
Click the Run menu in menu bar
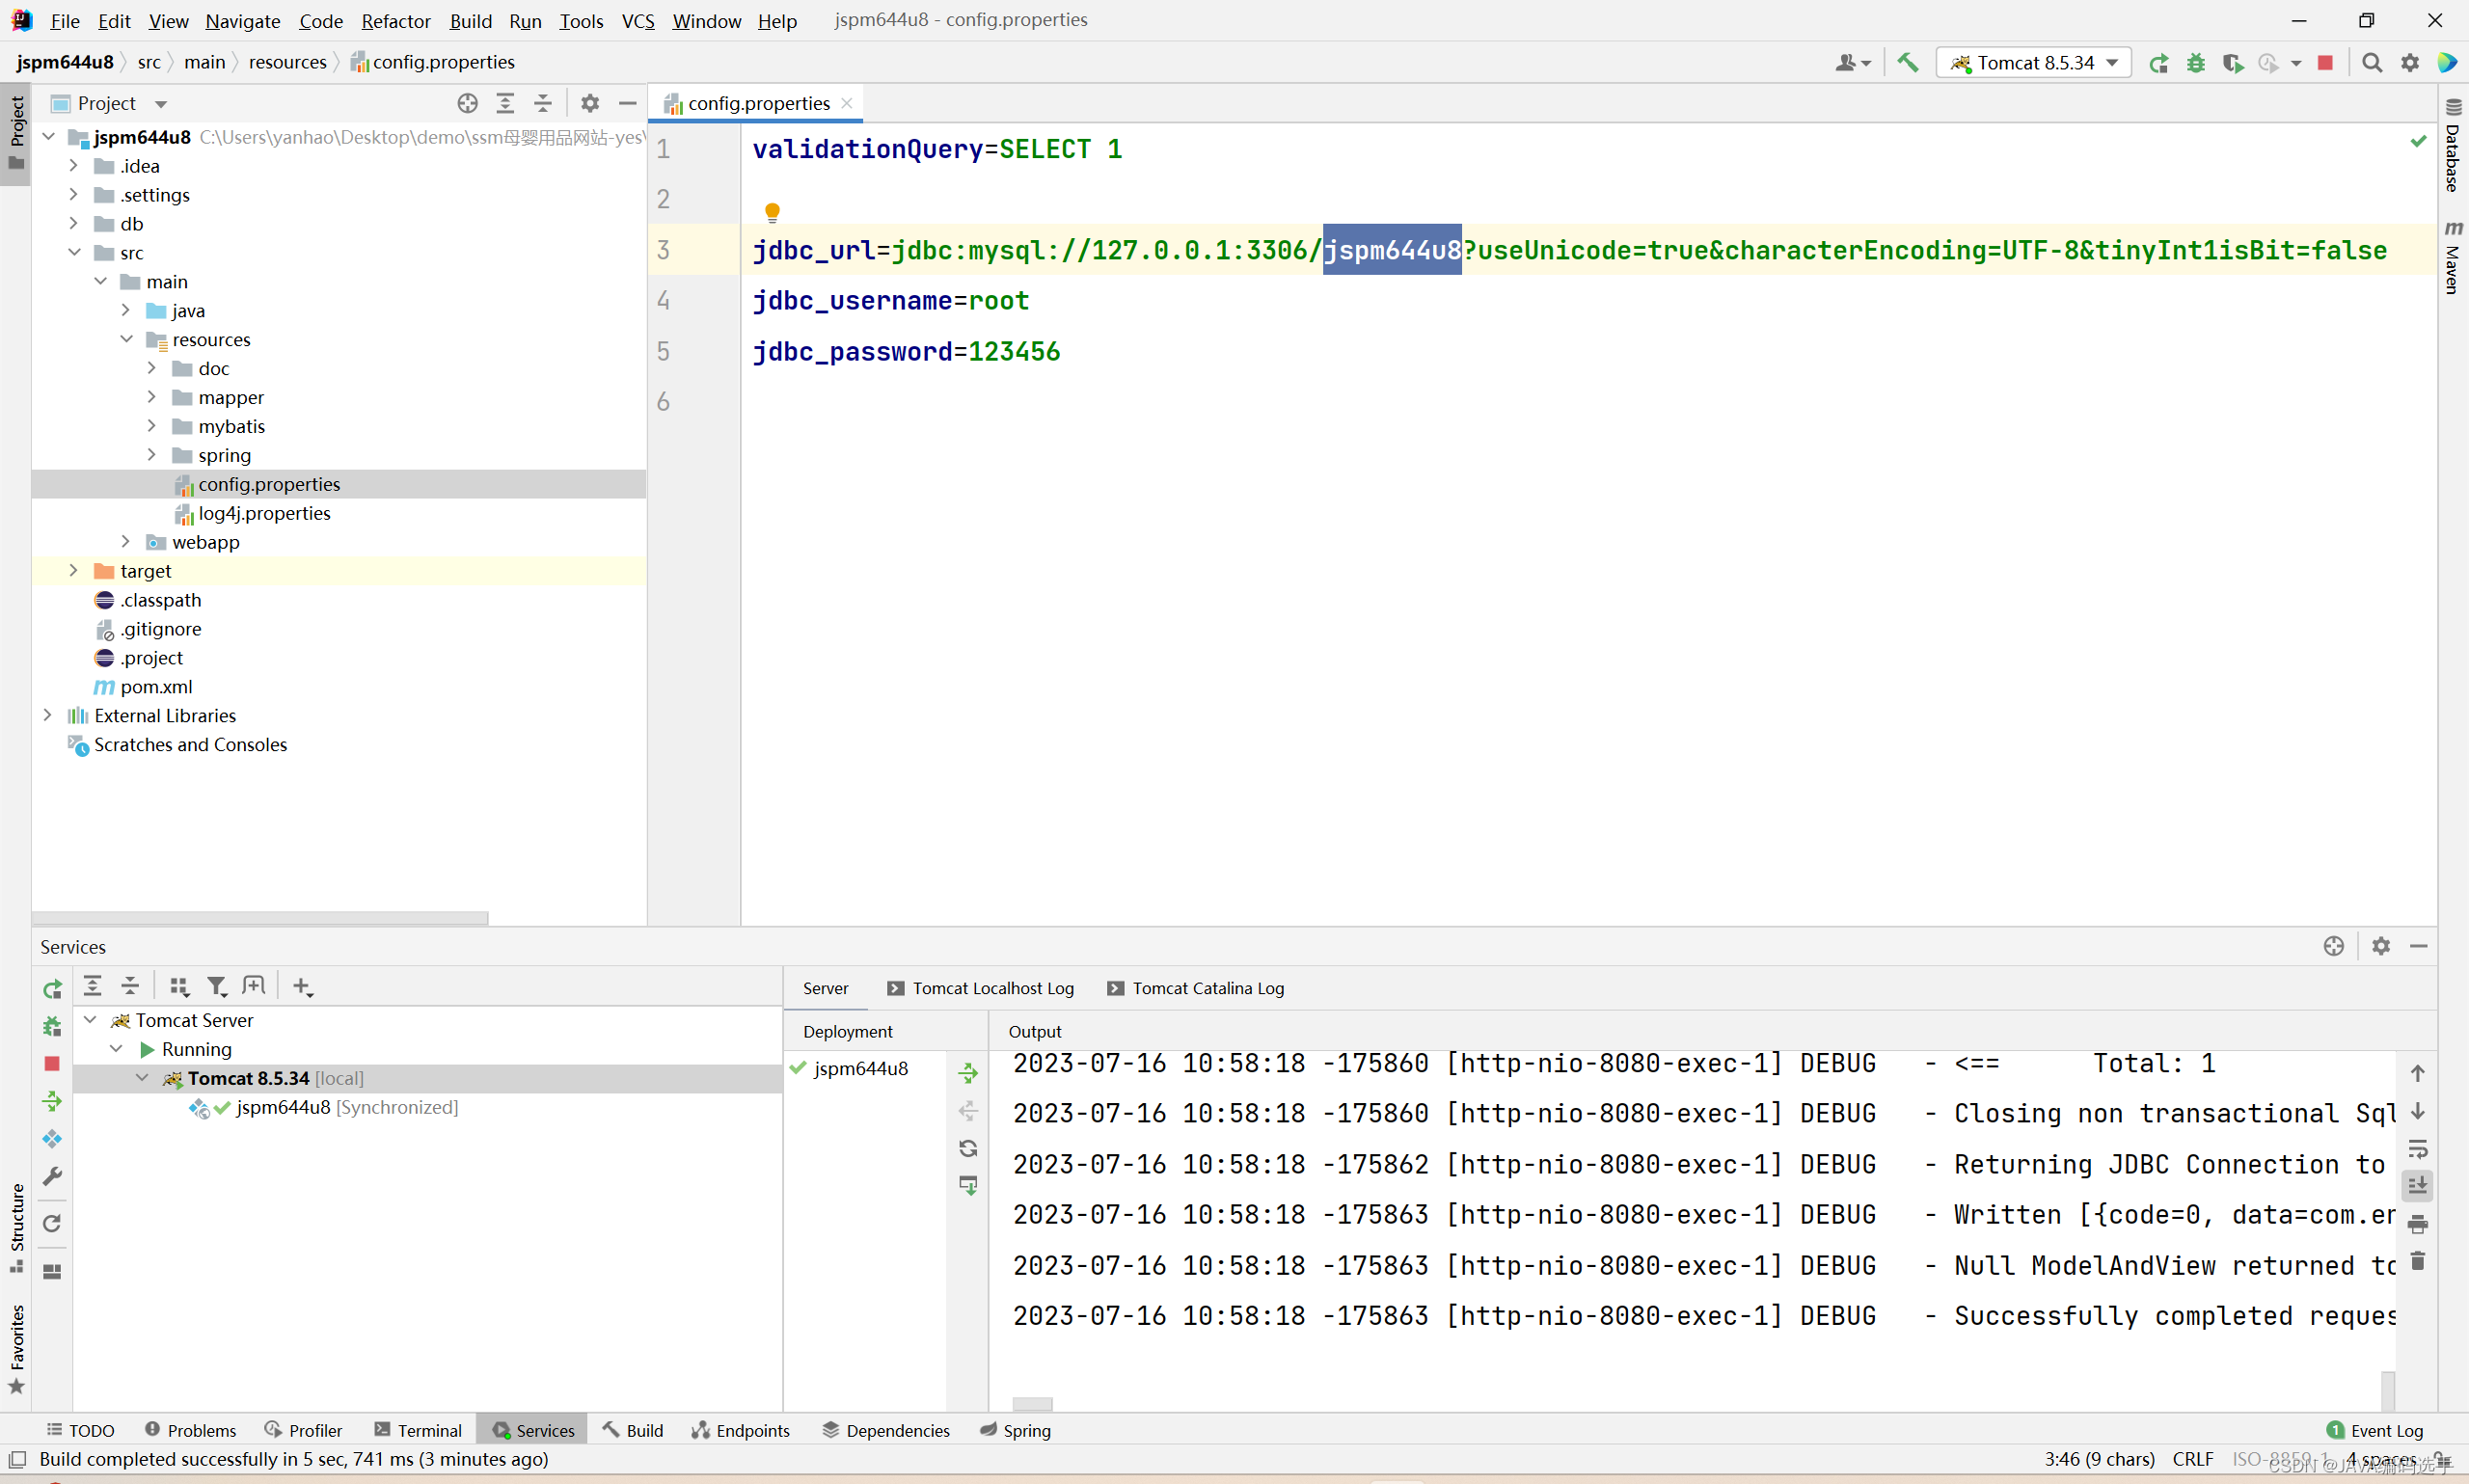[524, 19]
